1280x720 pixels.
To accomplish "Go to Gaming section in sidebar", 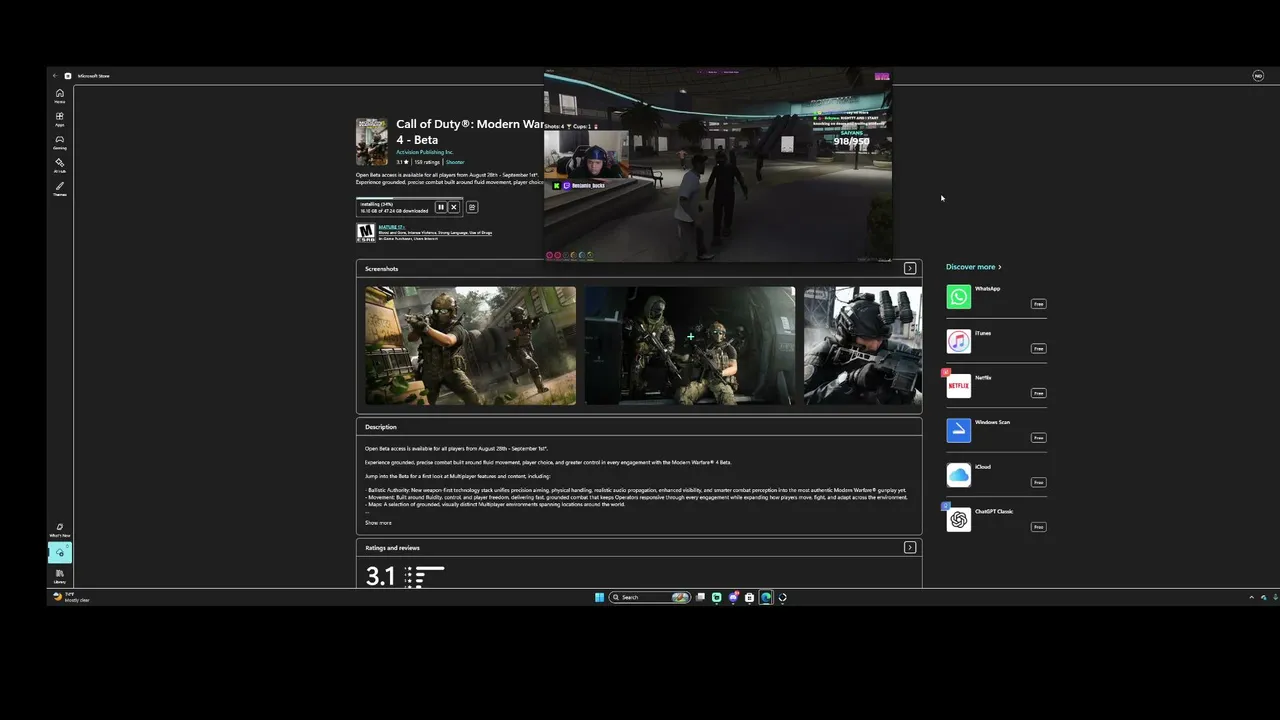I will [59, 142].
